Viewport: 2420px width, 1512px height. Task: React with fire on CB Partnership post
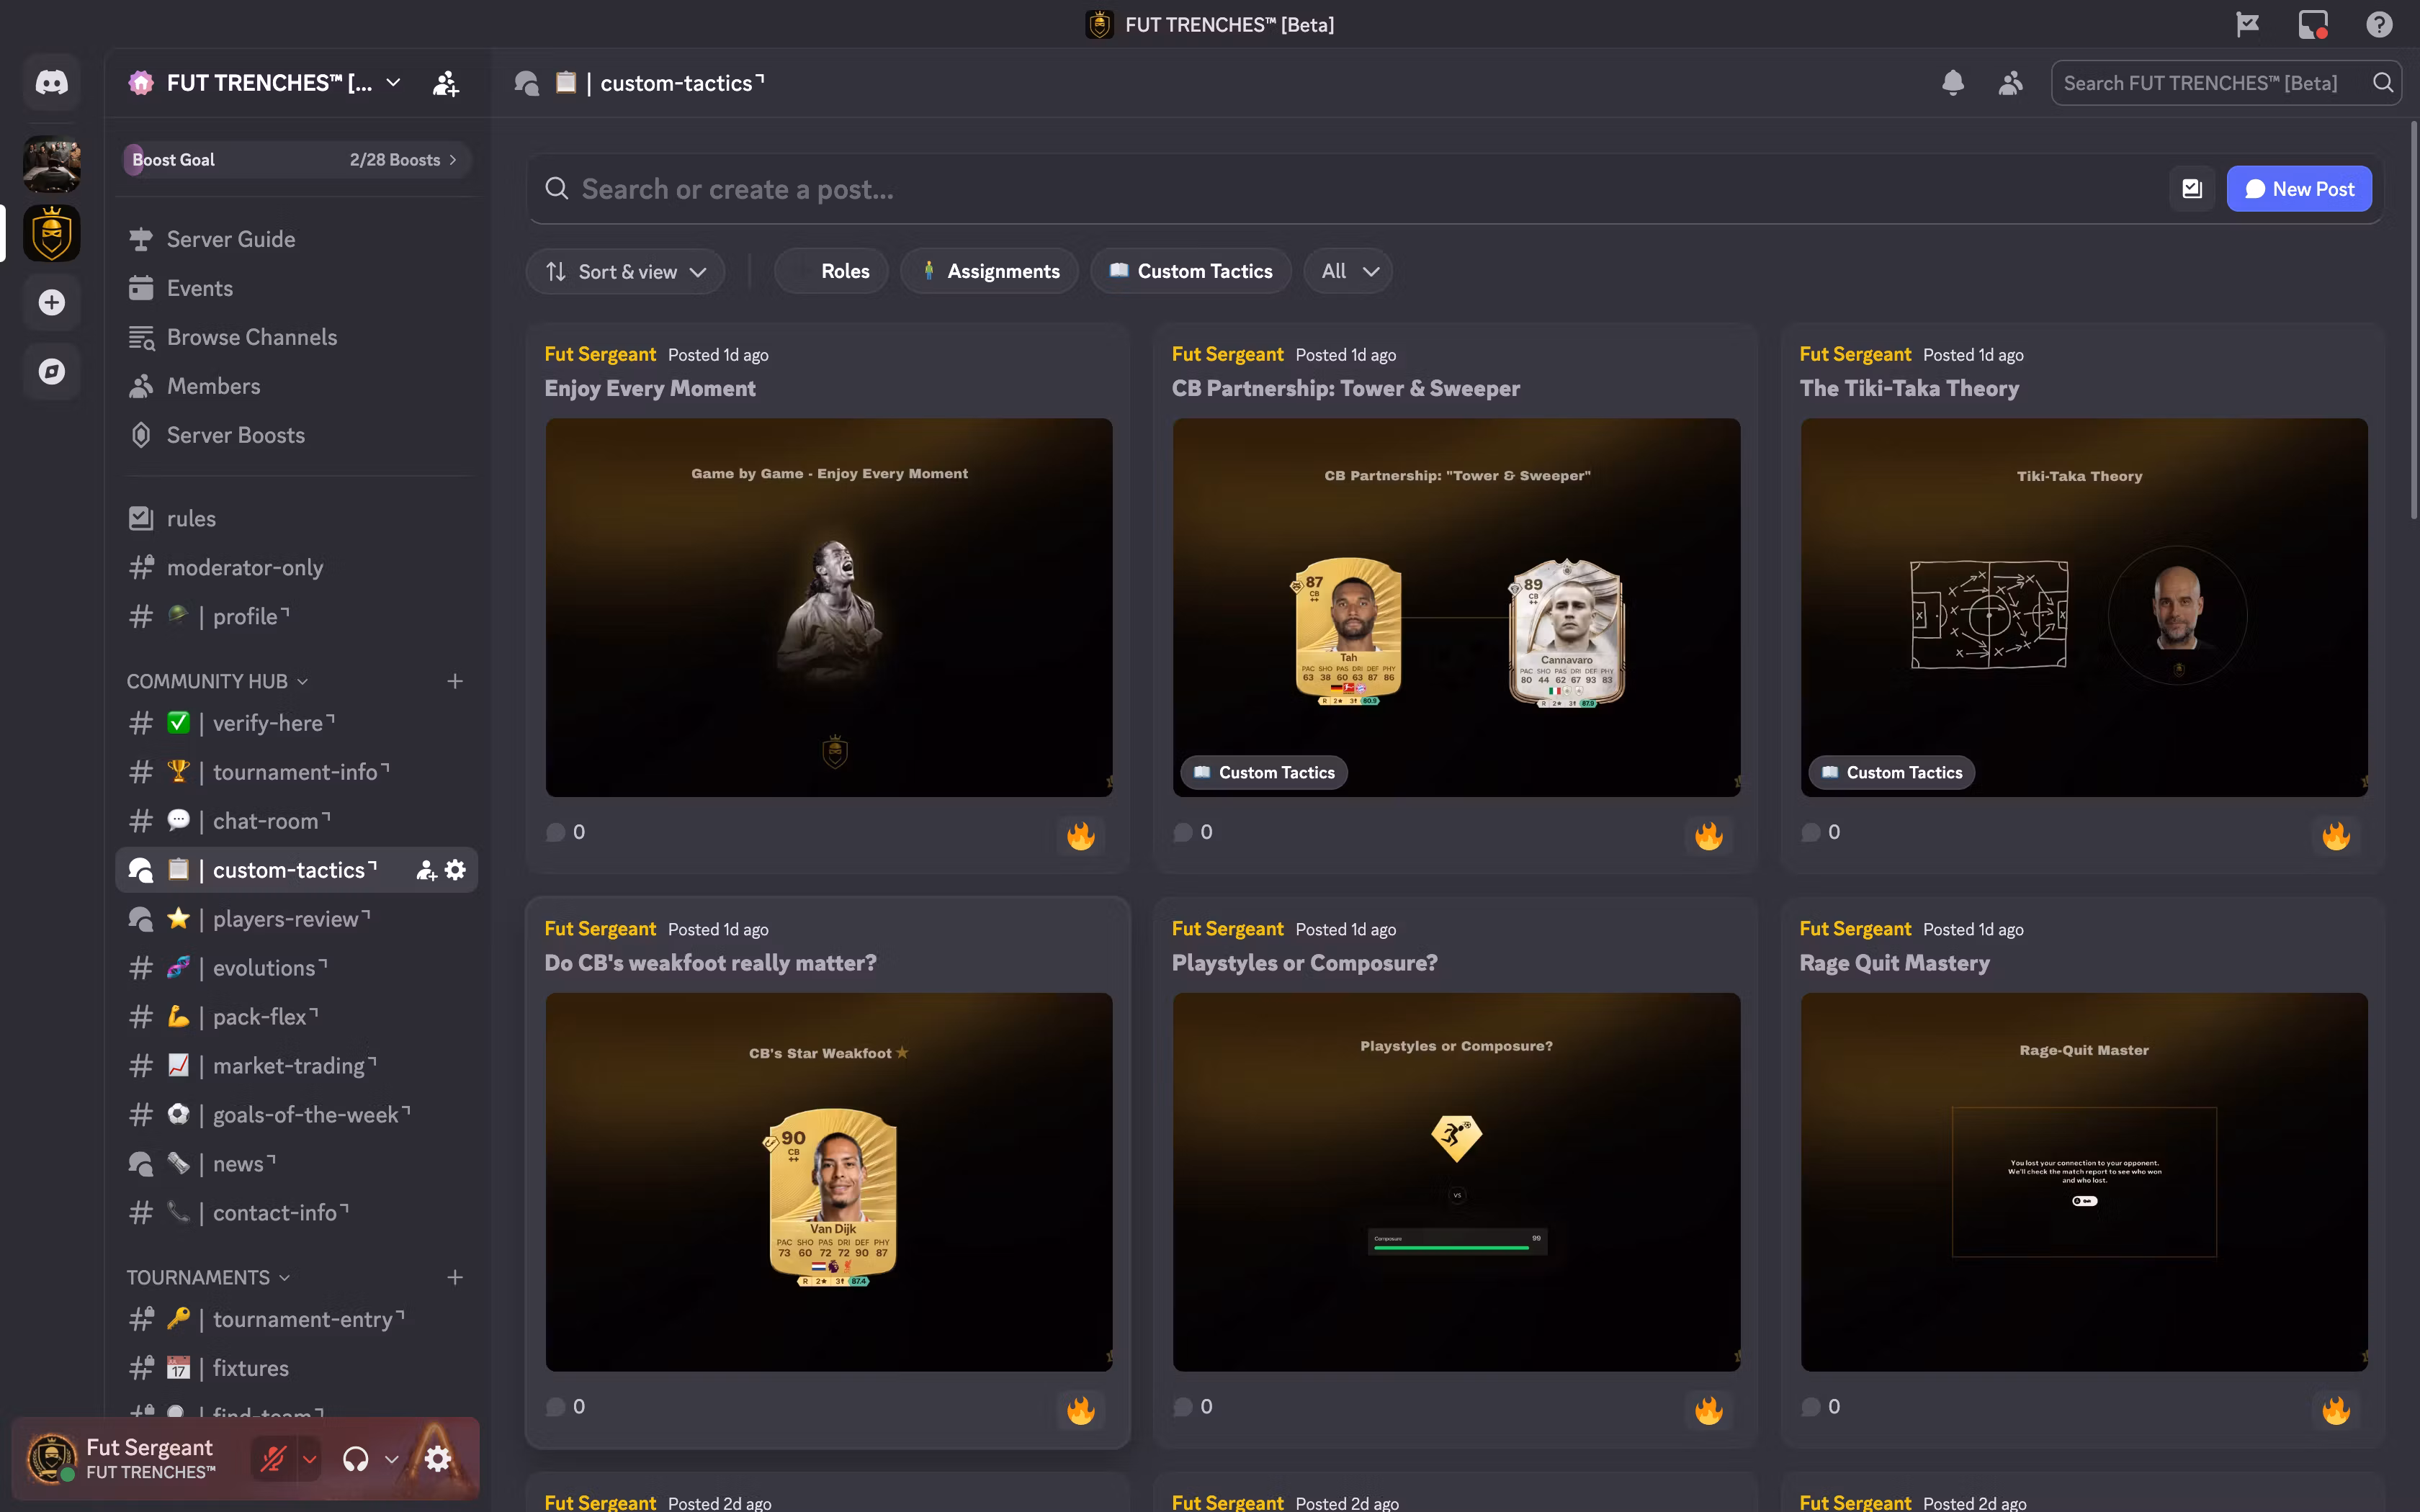1709,835
